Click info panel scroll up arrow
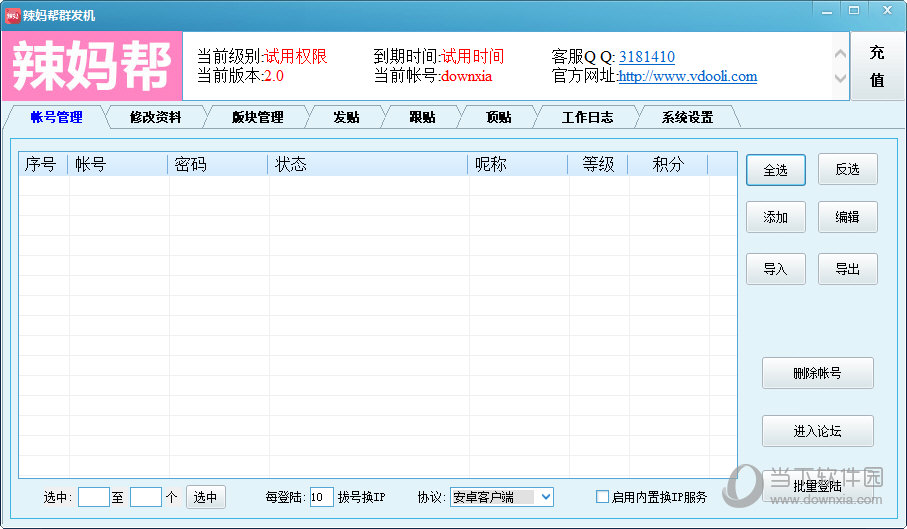This screenshot has height=529, width=907. pyautogui.click(x=840, y=54)
